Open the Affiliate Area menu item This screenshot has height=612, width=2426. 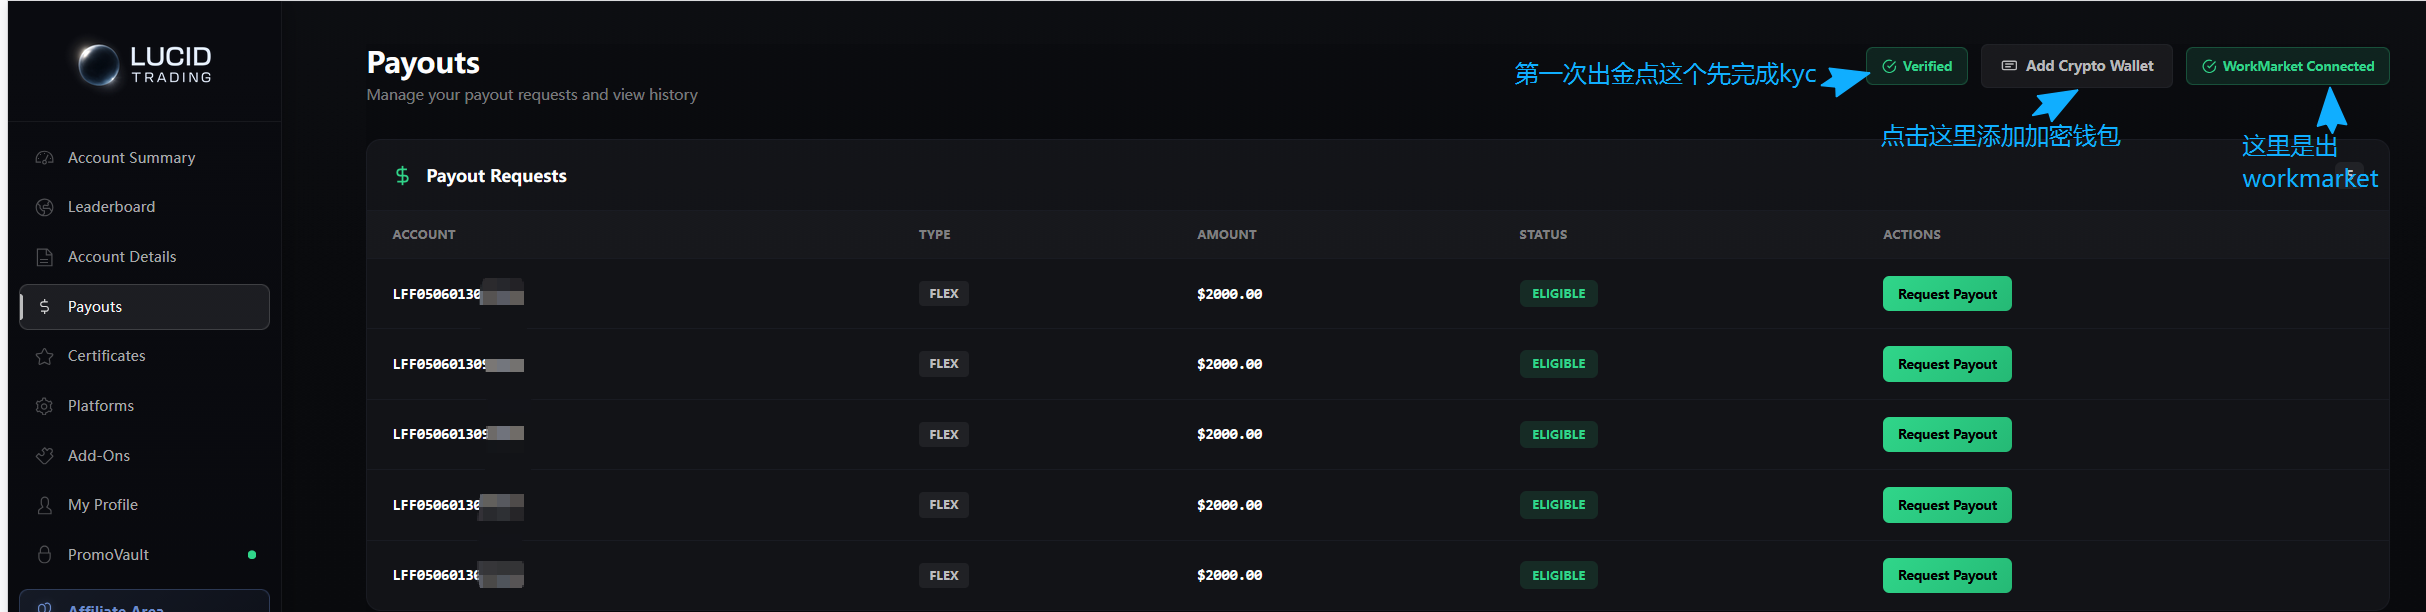click(144, 602)
